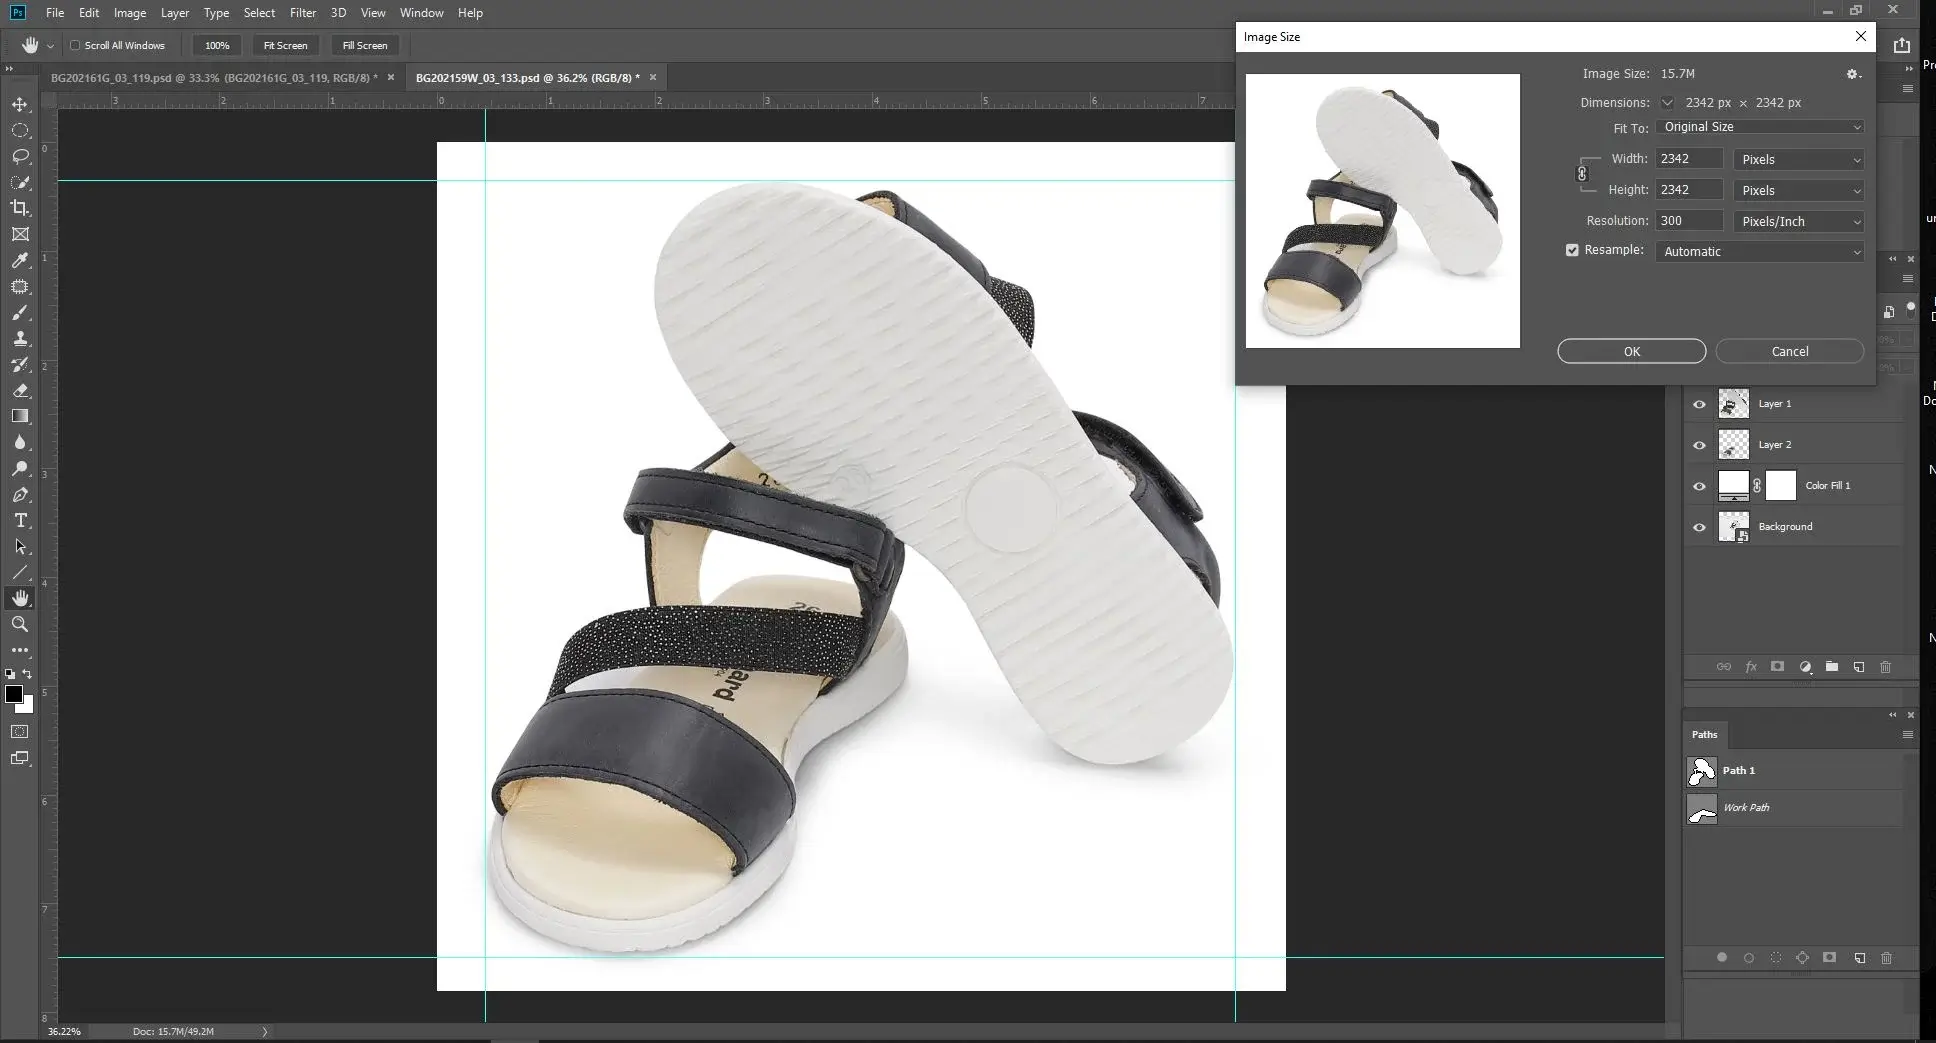
Task: Select the Brush tool
Action: click(20, 312)
